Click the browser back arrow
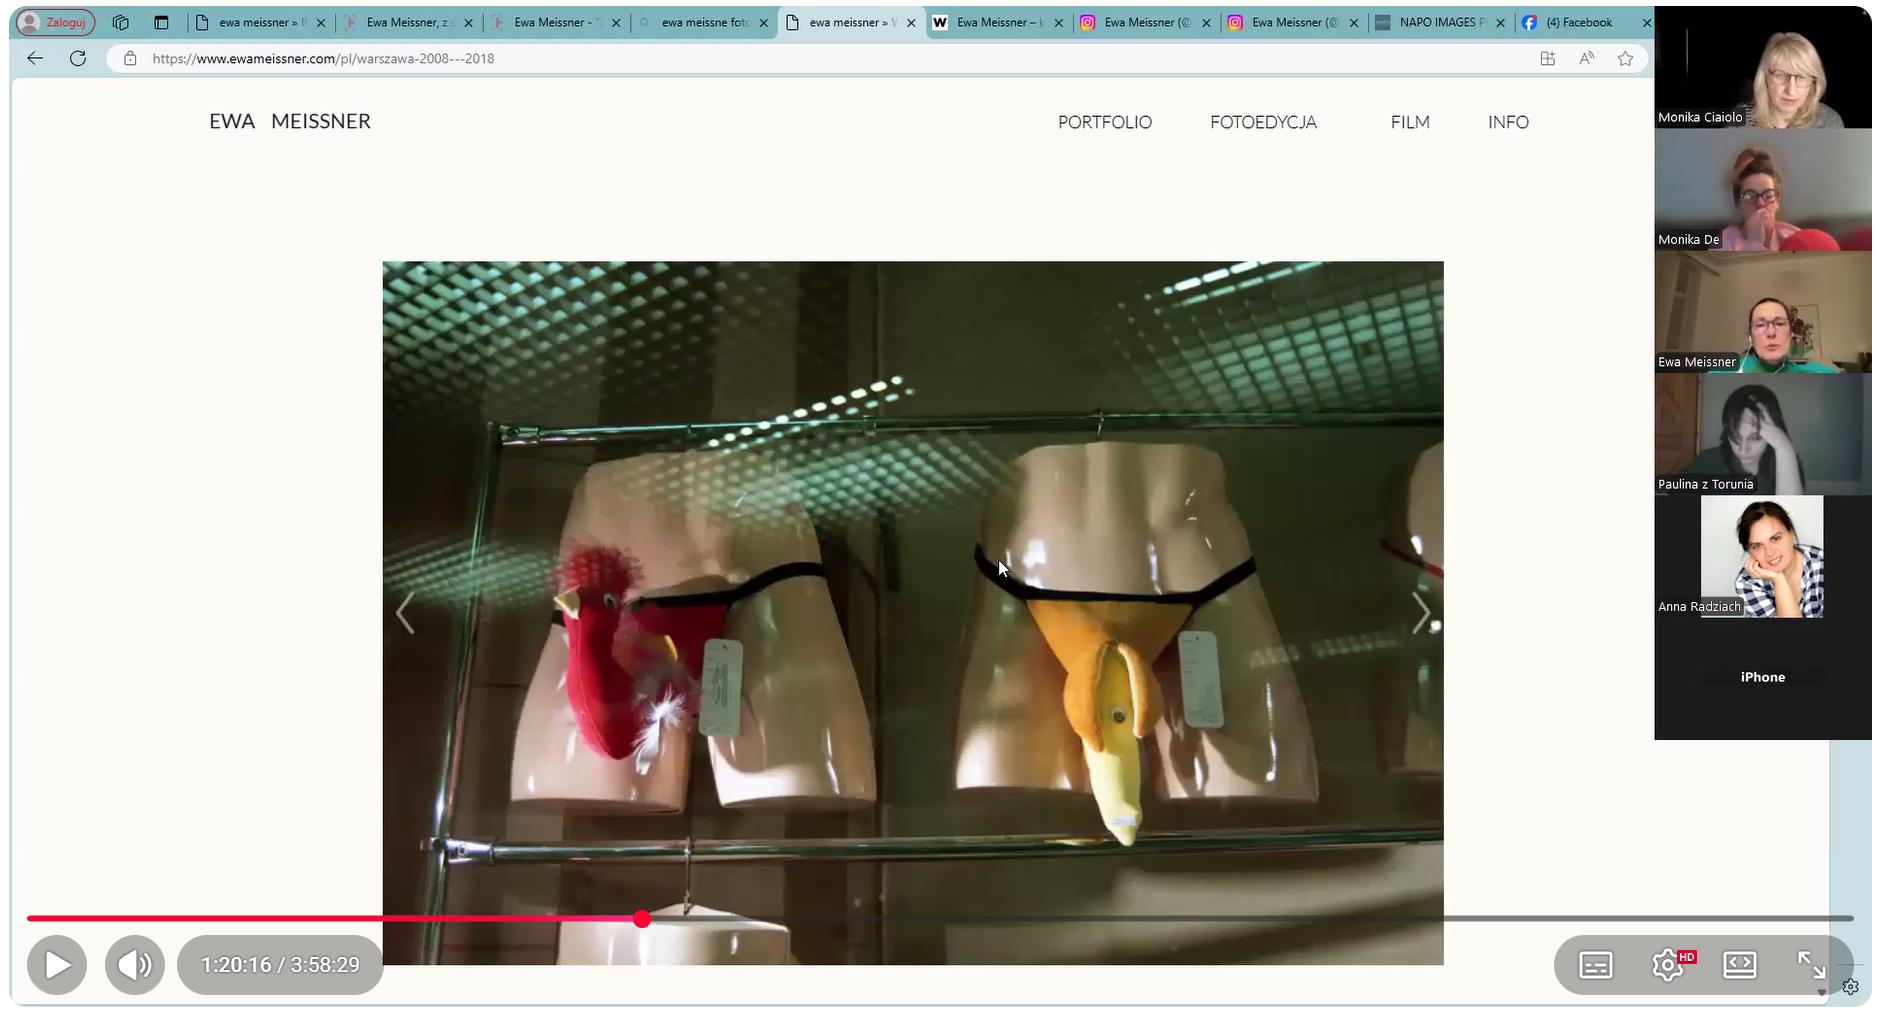Image resolution: width=1880 pixels, height=1011 pixels. pos(35,58)
